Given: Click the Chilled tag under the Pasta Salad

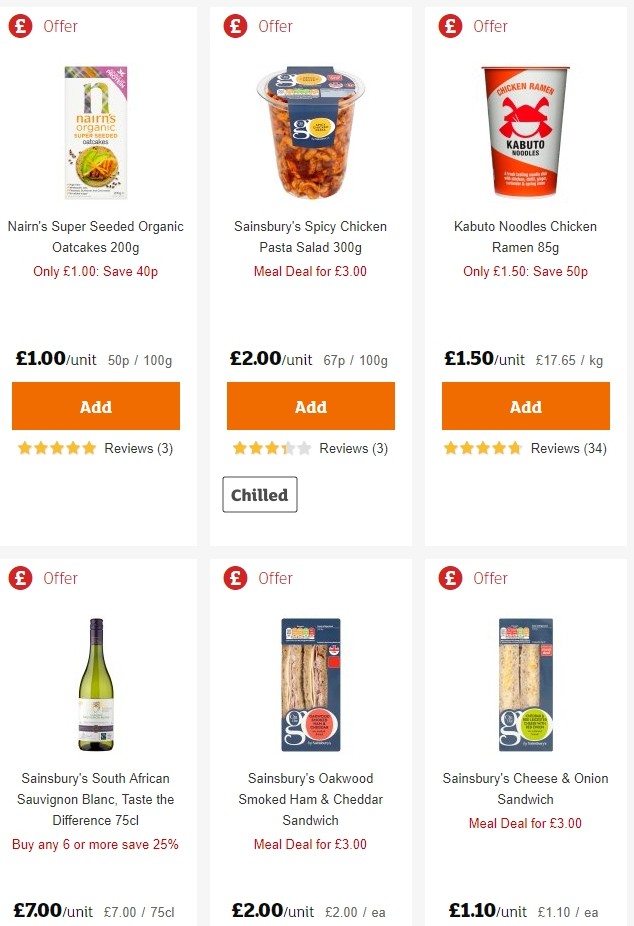Looking at the screenshot, I should point(259,494).
